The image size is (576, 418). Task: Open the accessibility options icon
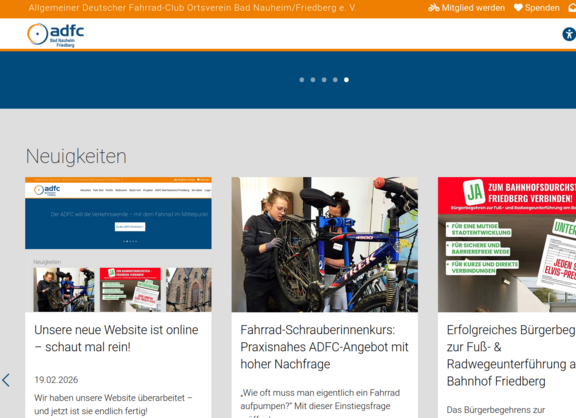[569, 34]
